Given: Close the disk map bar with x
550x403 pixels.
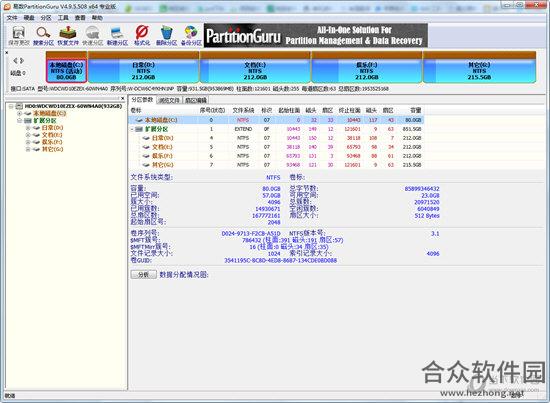Looking at the screenshot, I should (x=7, y=53).
